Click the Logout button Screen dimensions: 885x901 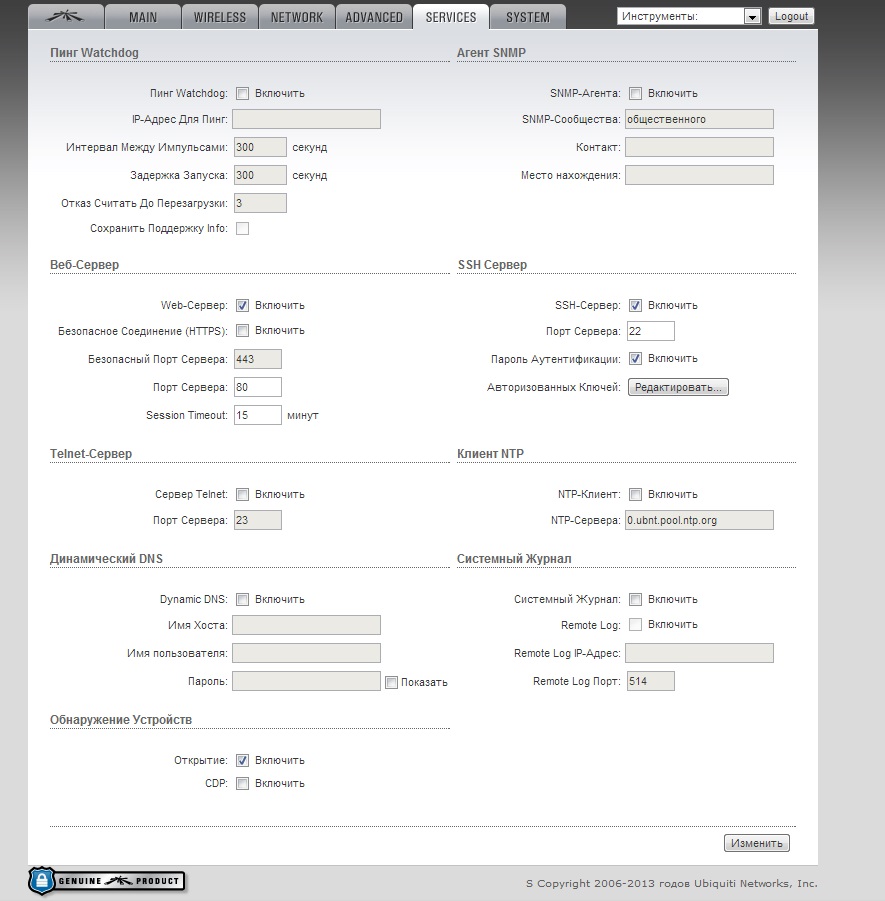coord(791,16)
